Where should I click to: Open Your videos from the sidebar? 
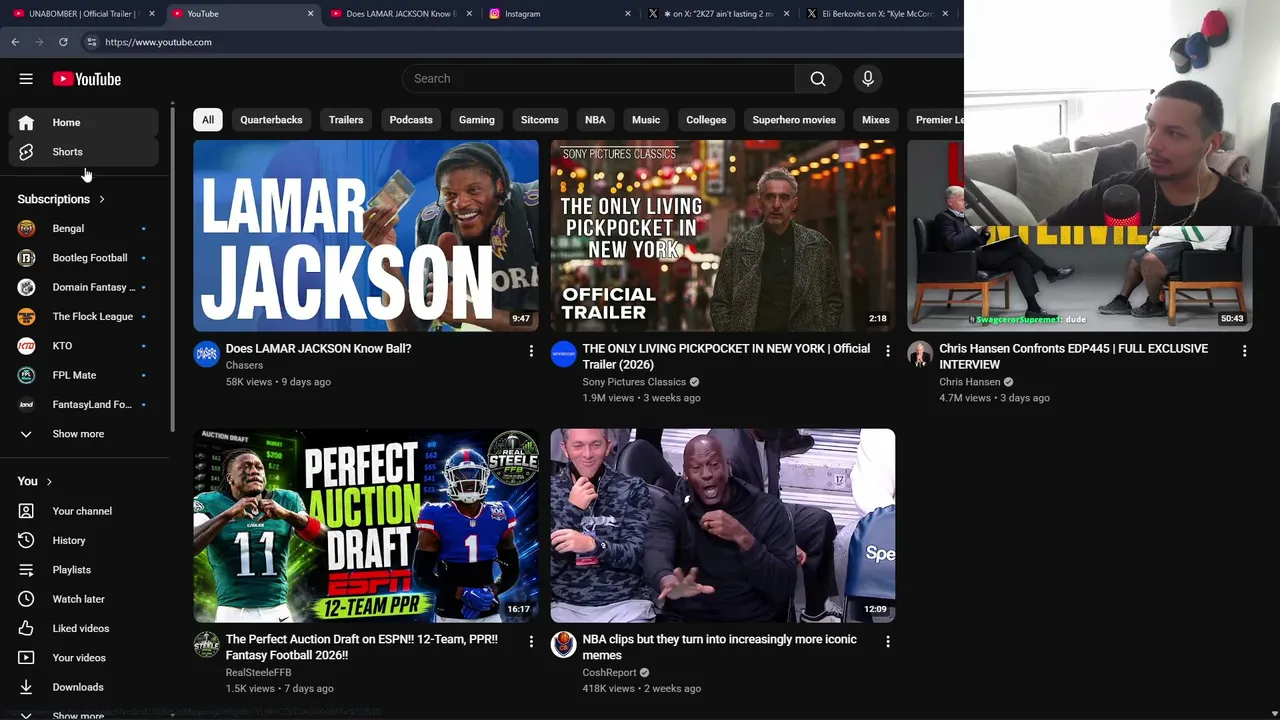(x=84, y=658)
